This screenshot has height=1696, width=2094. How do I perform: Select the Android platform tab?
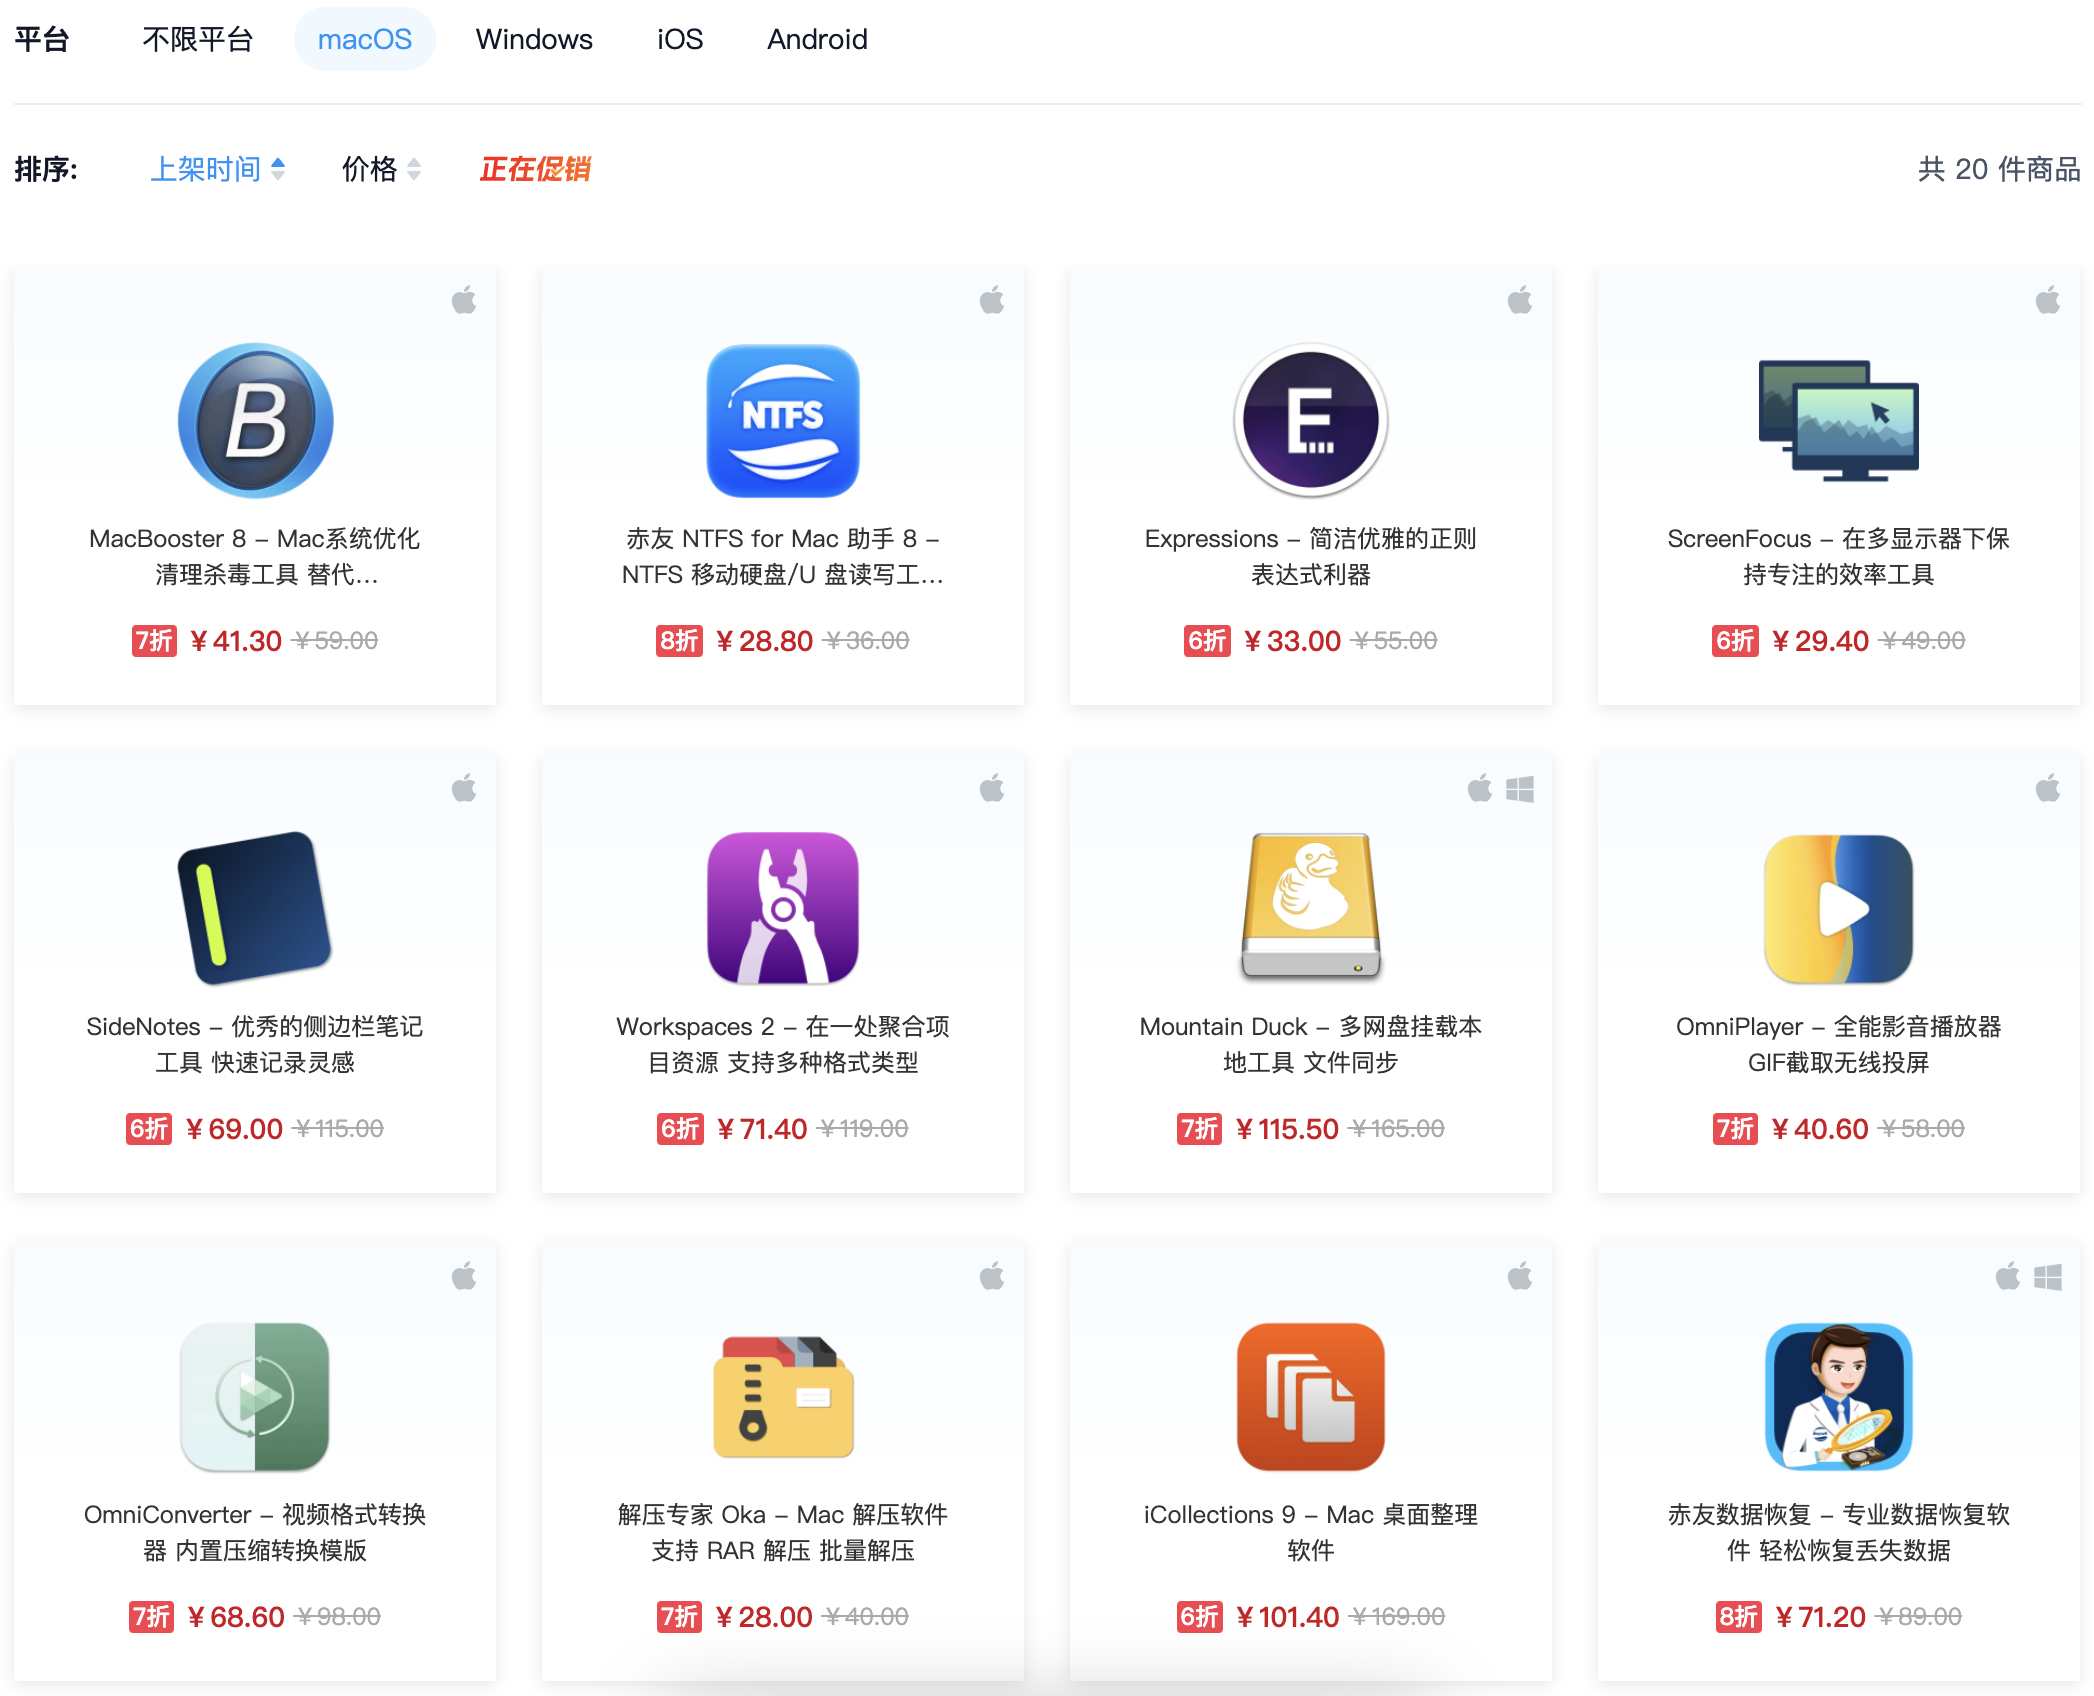click(x=817, y=39)
